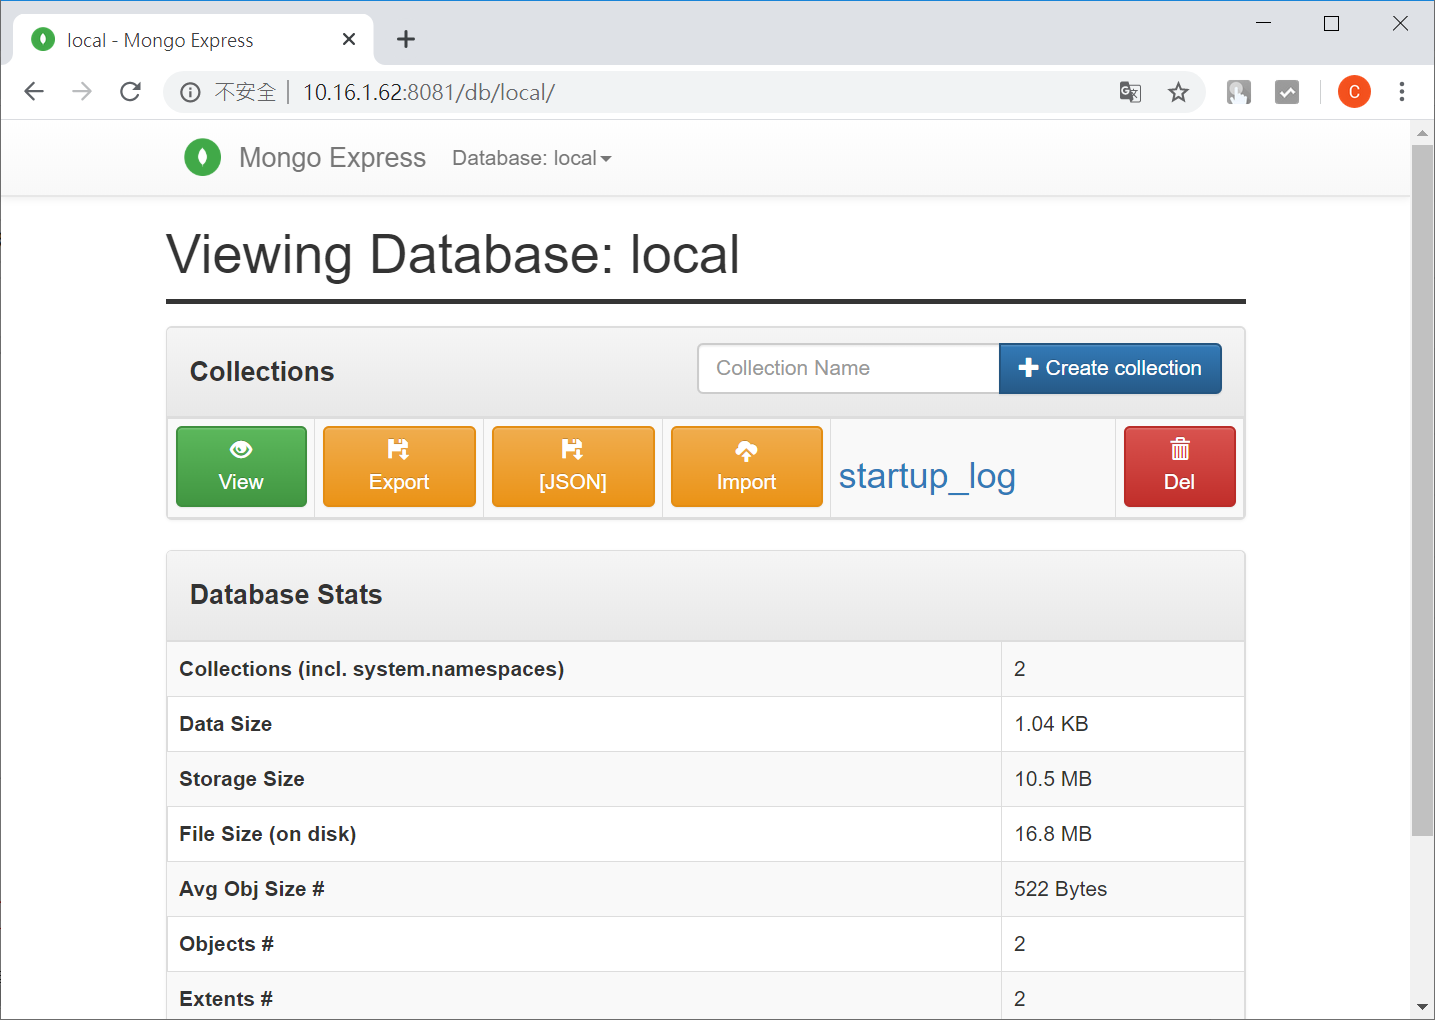Click the Mongo Express leaf logo
1435x1020 pixels.
(202, 157)
